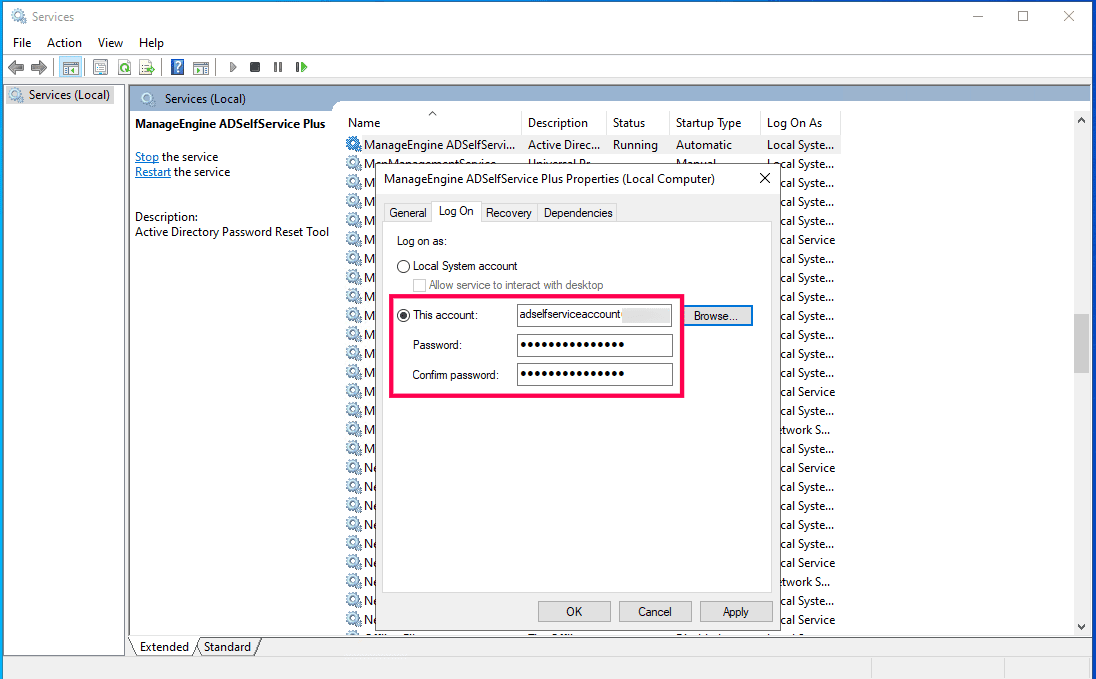Close the ManageEngine Properties dialog
1096x679 pixels.
(765, 179)
